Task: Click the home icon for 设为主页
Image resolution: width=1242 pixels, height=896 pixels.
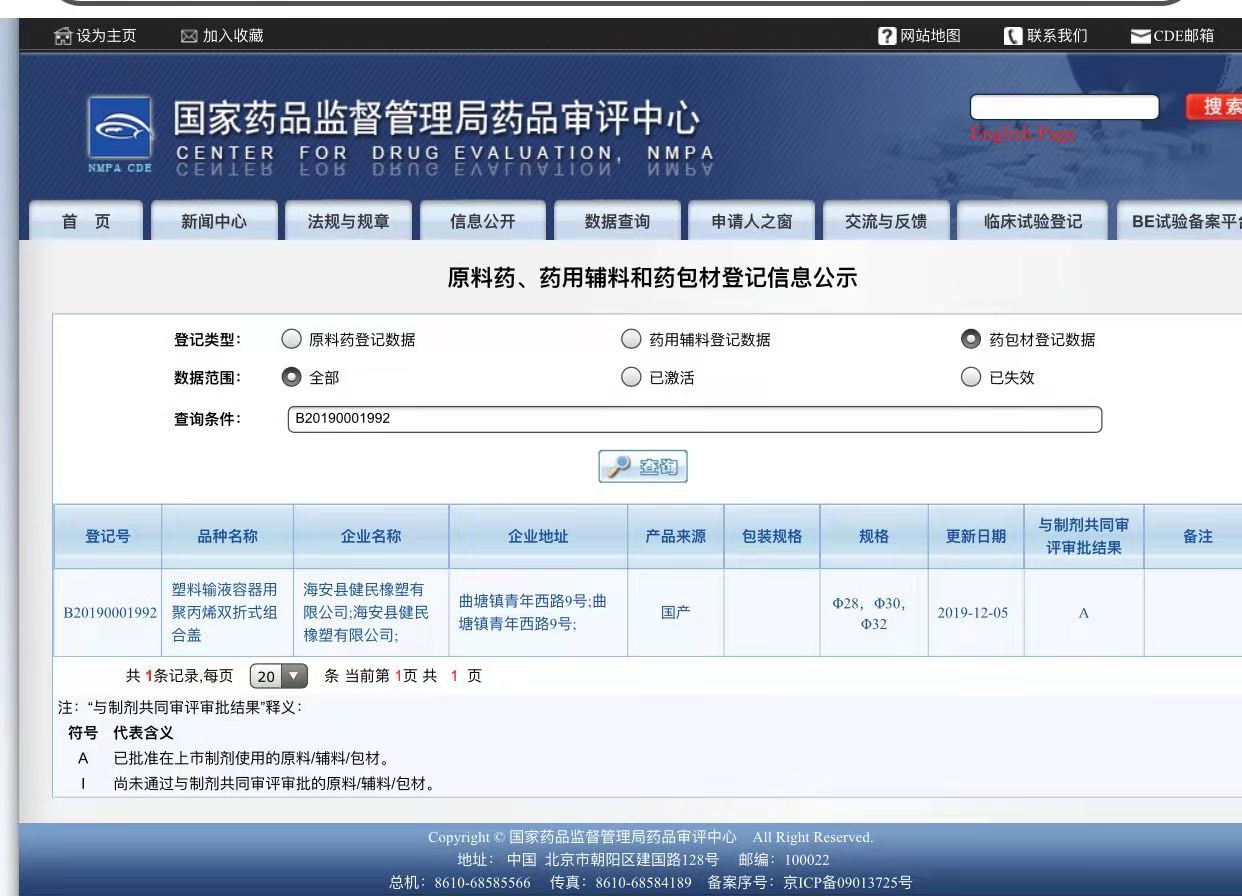Action: click(x=62, y=37)
